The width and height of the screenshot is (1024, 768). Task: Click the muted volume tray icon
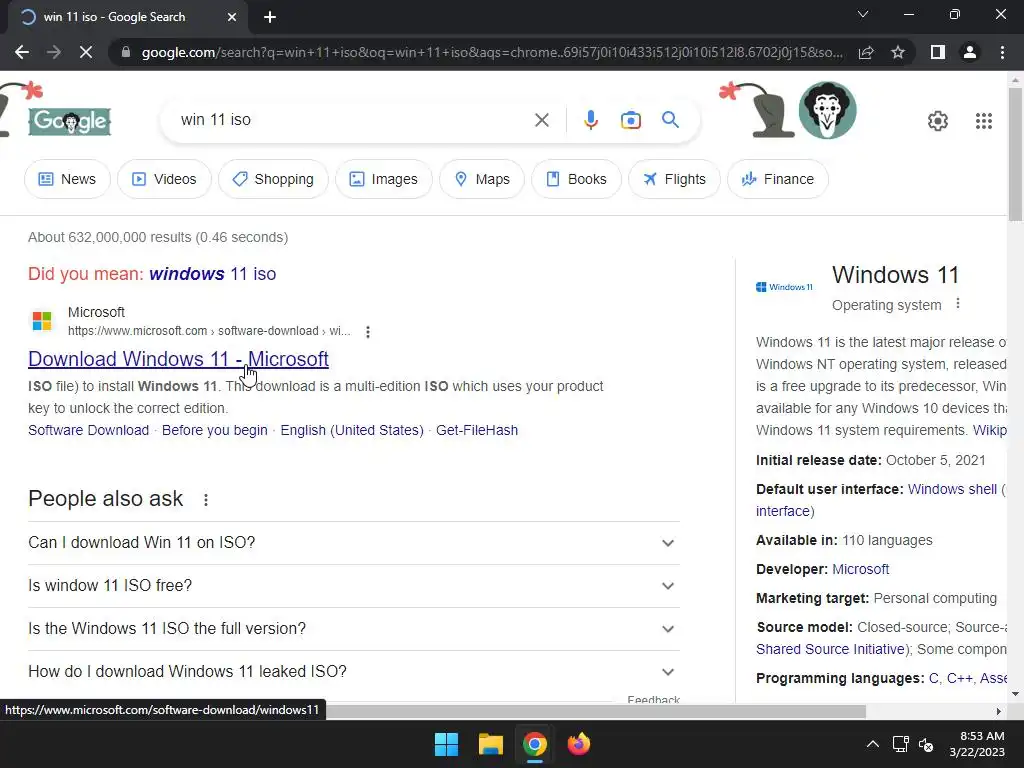pyautogui.click(x=926, y=744)
